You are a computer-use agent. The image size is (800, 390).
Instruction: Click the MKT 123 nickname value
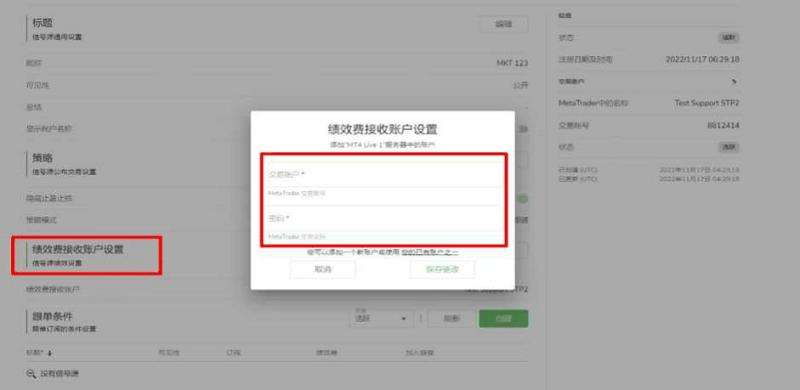click(512, 63)
